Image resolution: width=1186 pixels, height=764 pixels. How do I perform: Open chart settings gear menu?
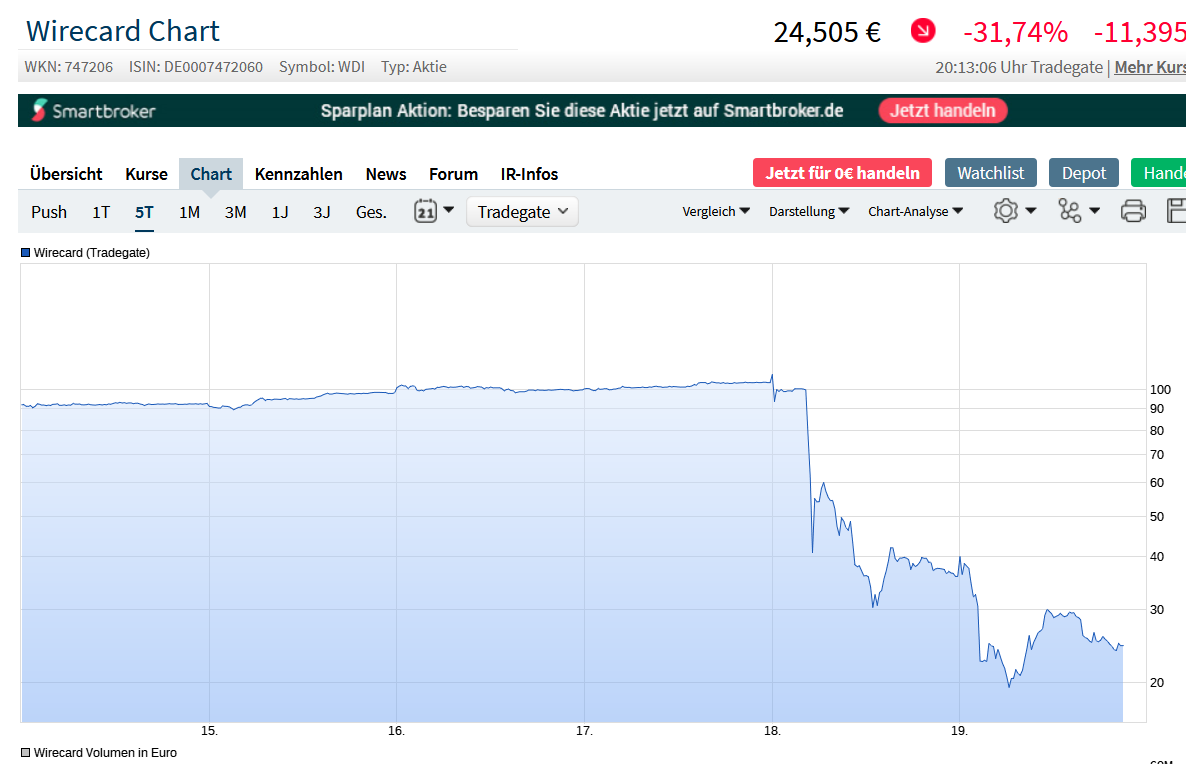click(x=1014, y=211)
